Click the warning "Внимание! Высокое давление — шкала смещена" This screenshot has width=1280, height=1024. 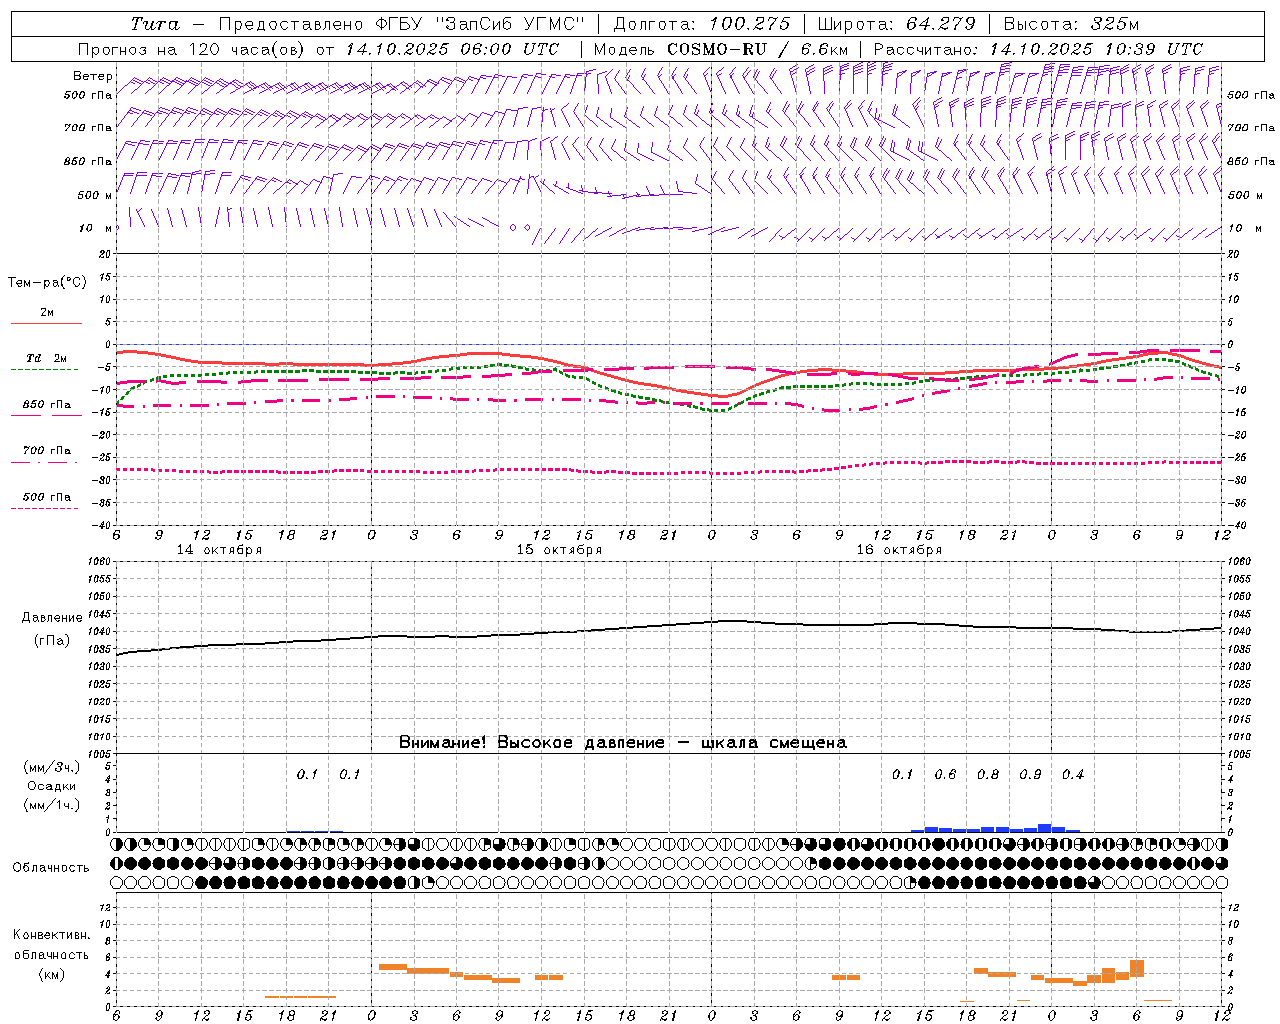click(623, 743)
